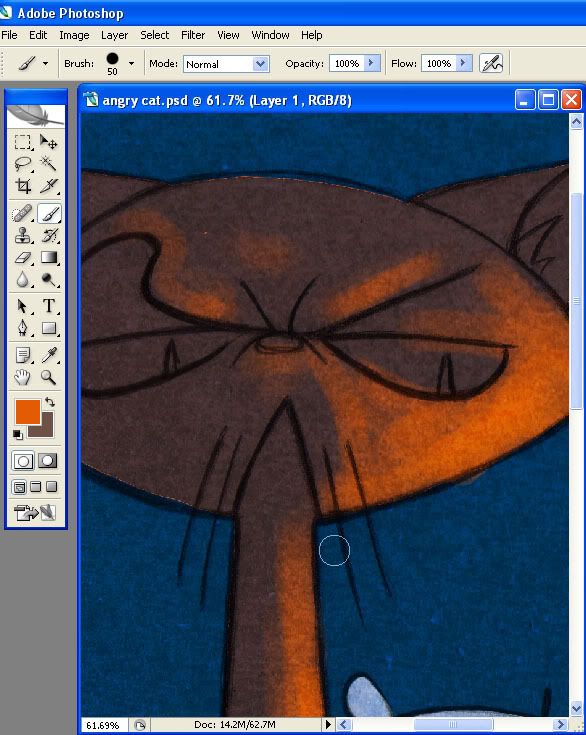Click the Jump to ImageReady button
This screenshot has height=735, width=586.
pyautogui.click(x=35, y=512)
